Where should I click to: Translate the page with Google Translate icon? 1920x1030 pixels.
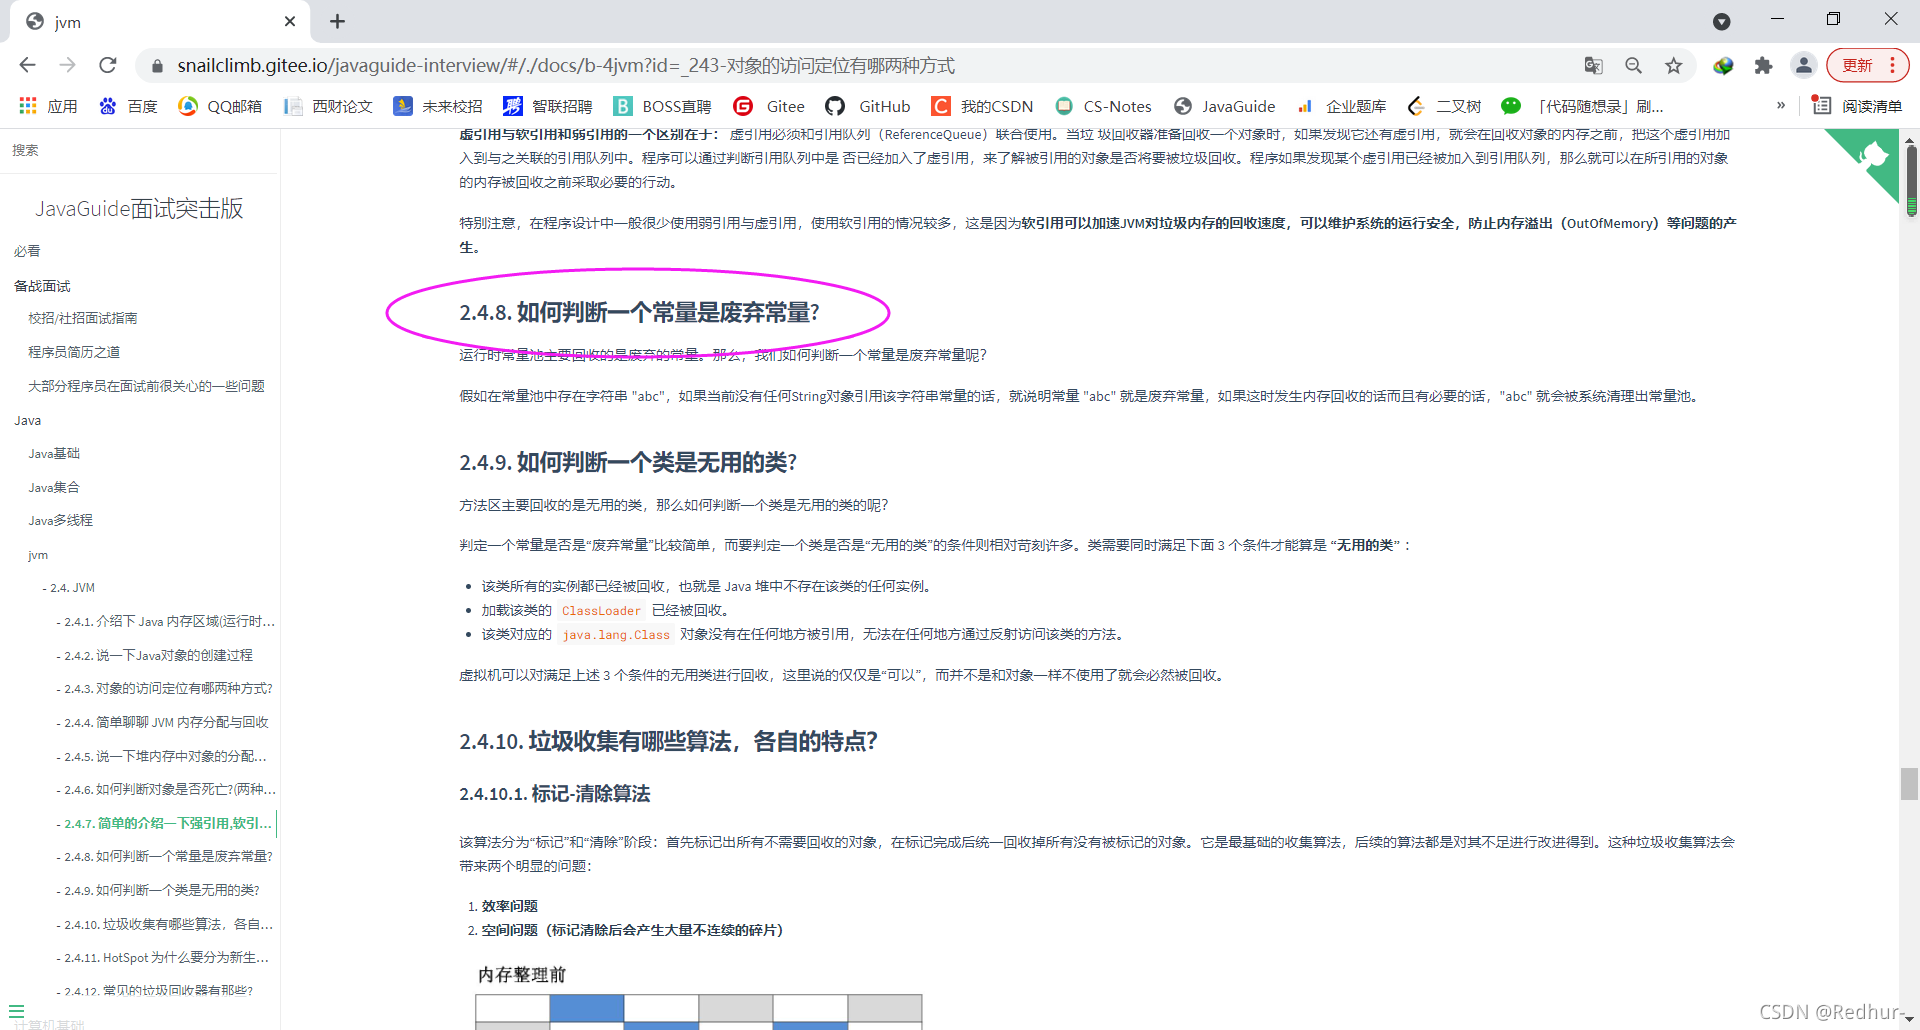point(1592,65)
